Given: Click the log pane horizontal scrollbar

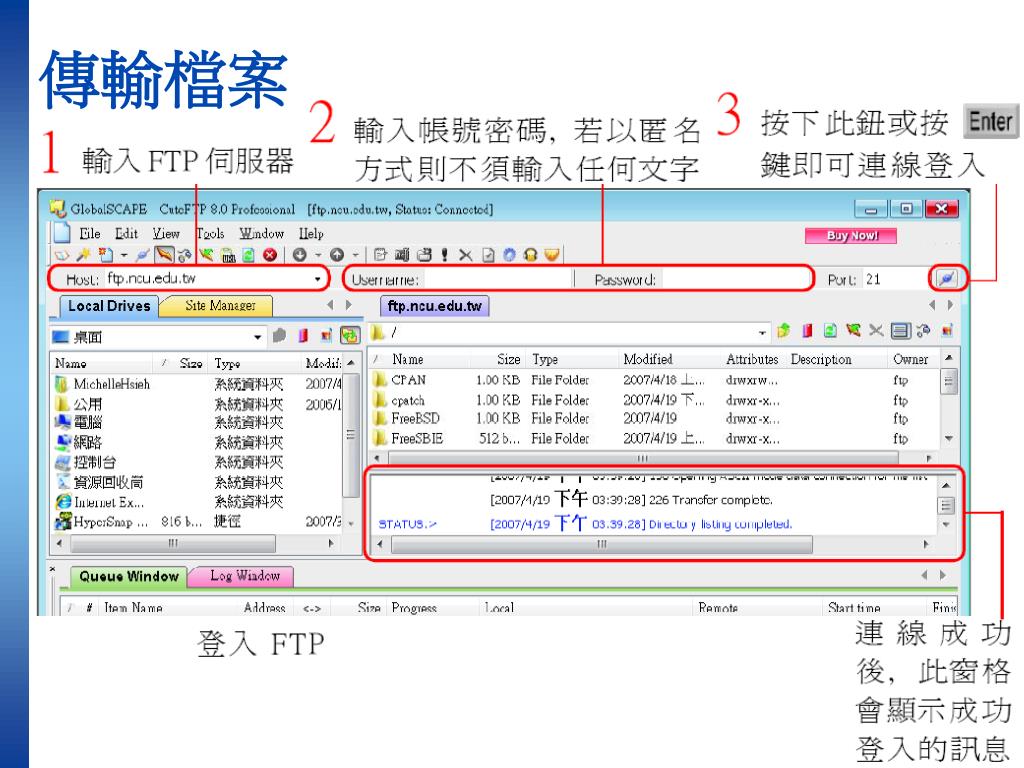Looking at the screenshot, I should point(602,544).
